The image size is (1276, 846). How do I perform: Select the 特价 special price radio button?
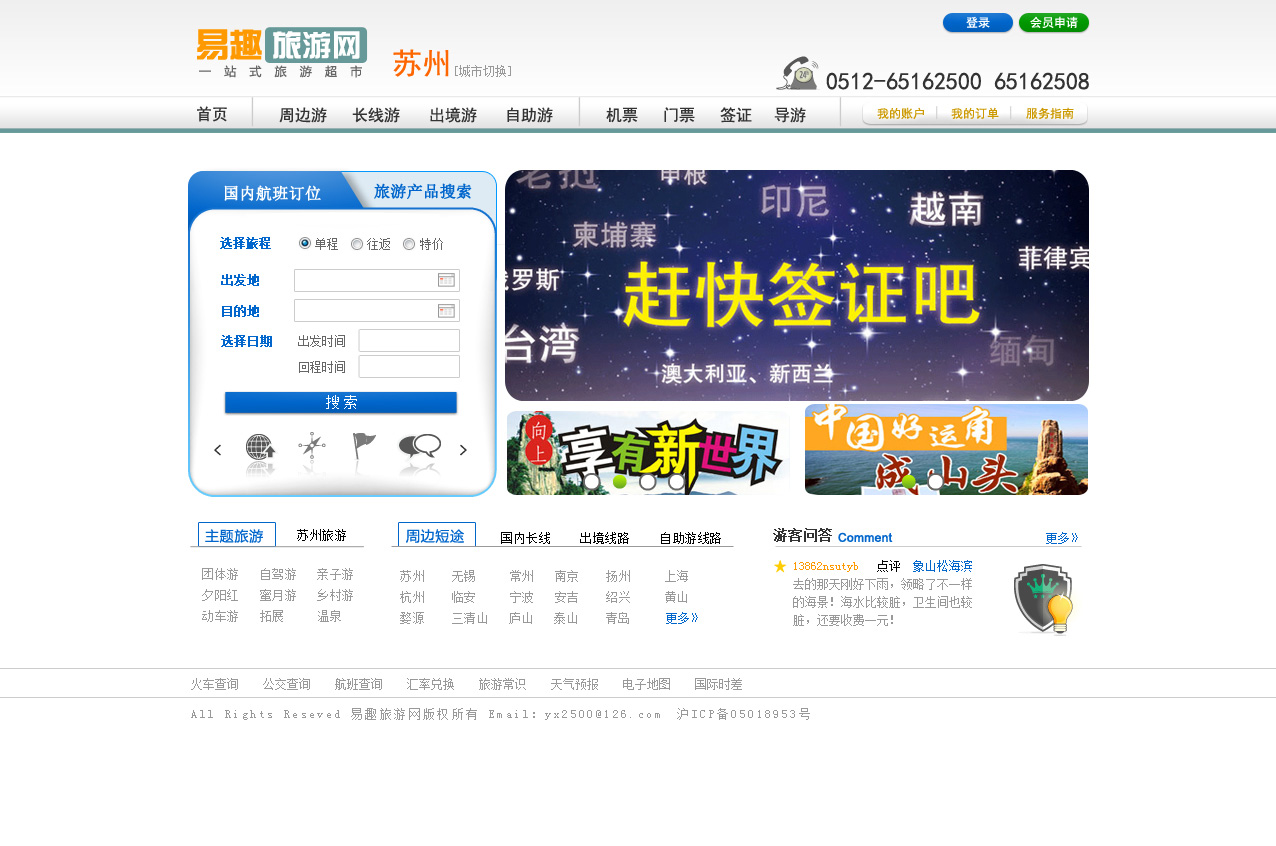[409, 244]
